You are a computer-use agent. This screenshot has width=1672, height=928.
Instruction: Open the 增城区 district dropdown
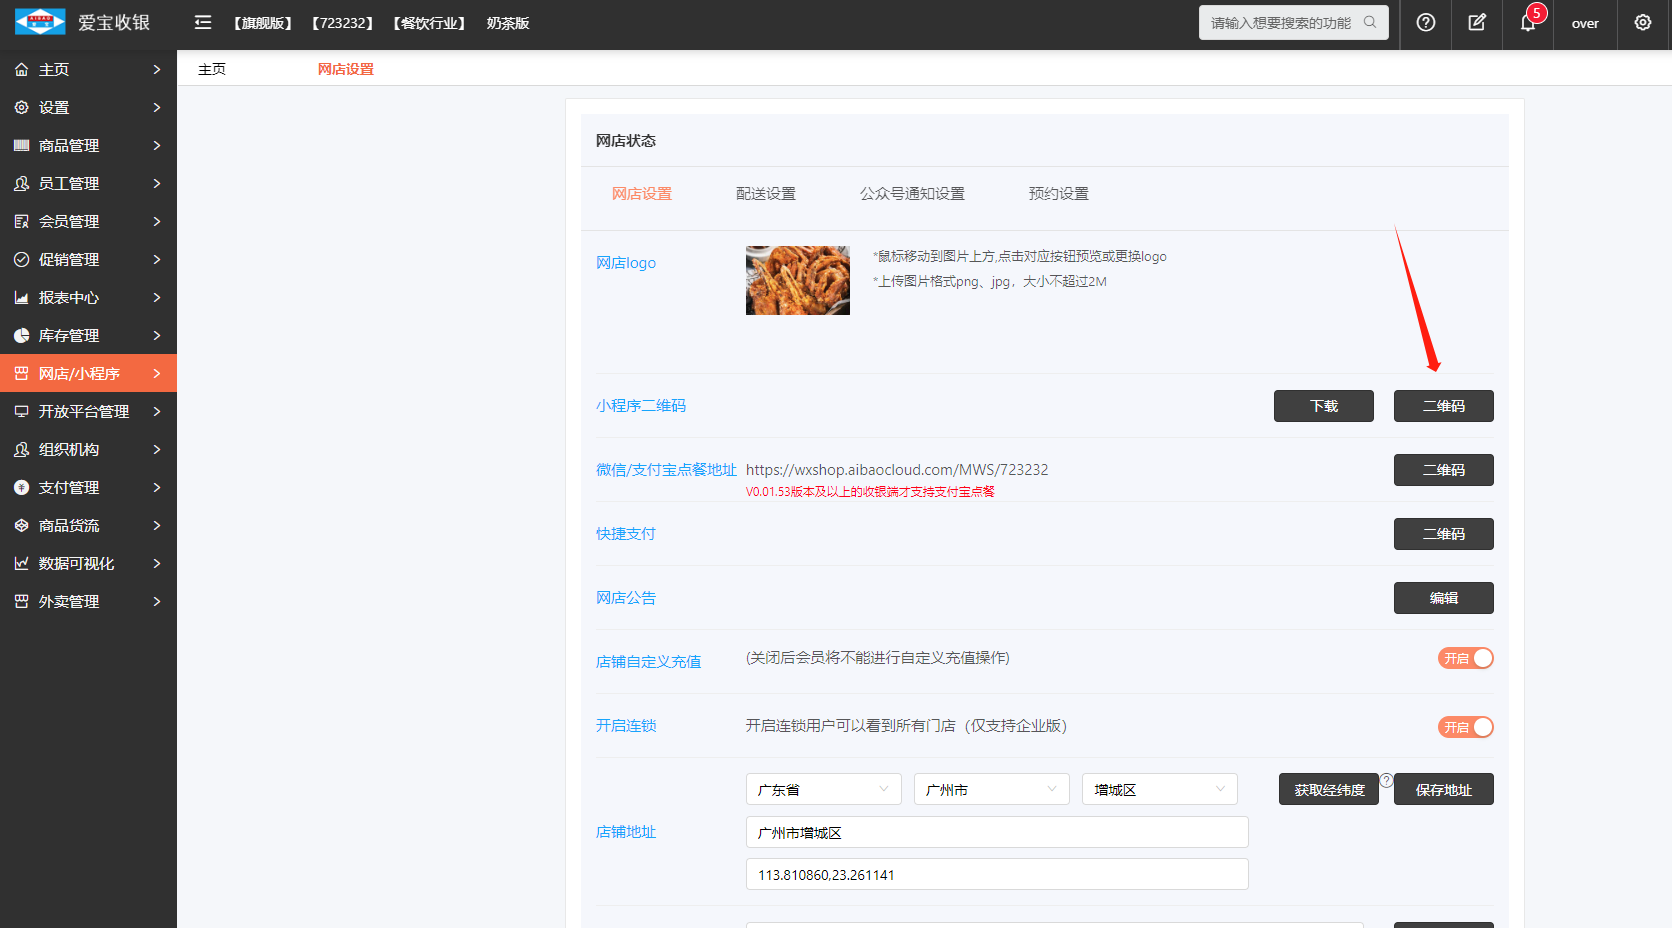pyautogui.click(x=1159, y=789)
